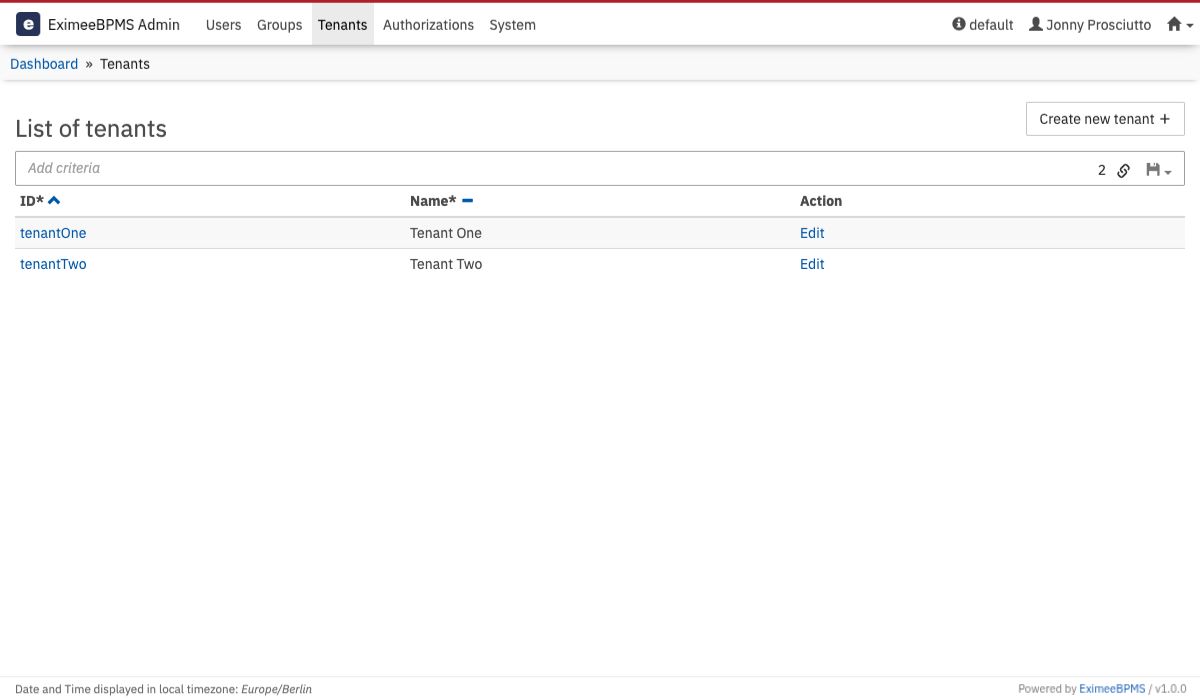
Task: Click the EximeeBPMS Admin title
Action: (x=114, y=24)
